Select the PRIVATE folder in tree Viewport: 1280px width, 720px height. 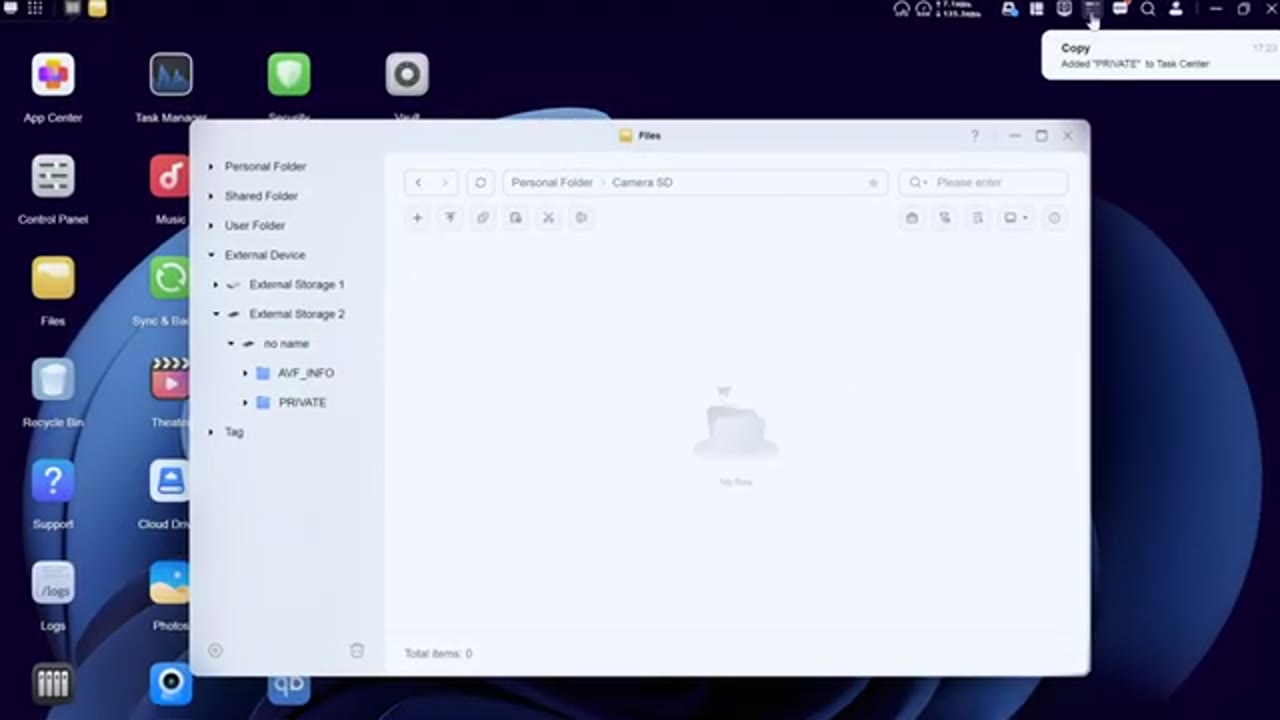pos(302,403)
